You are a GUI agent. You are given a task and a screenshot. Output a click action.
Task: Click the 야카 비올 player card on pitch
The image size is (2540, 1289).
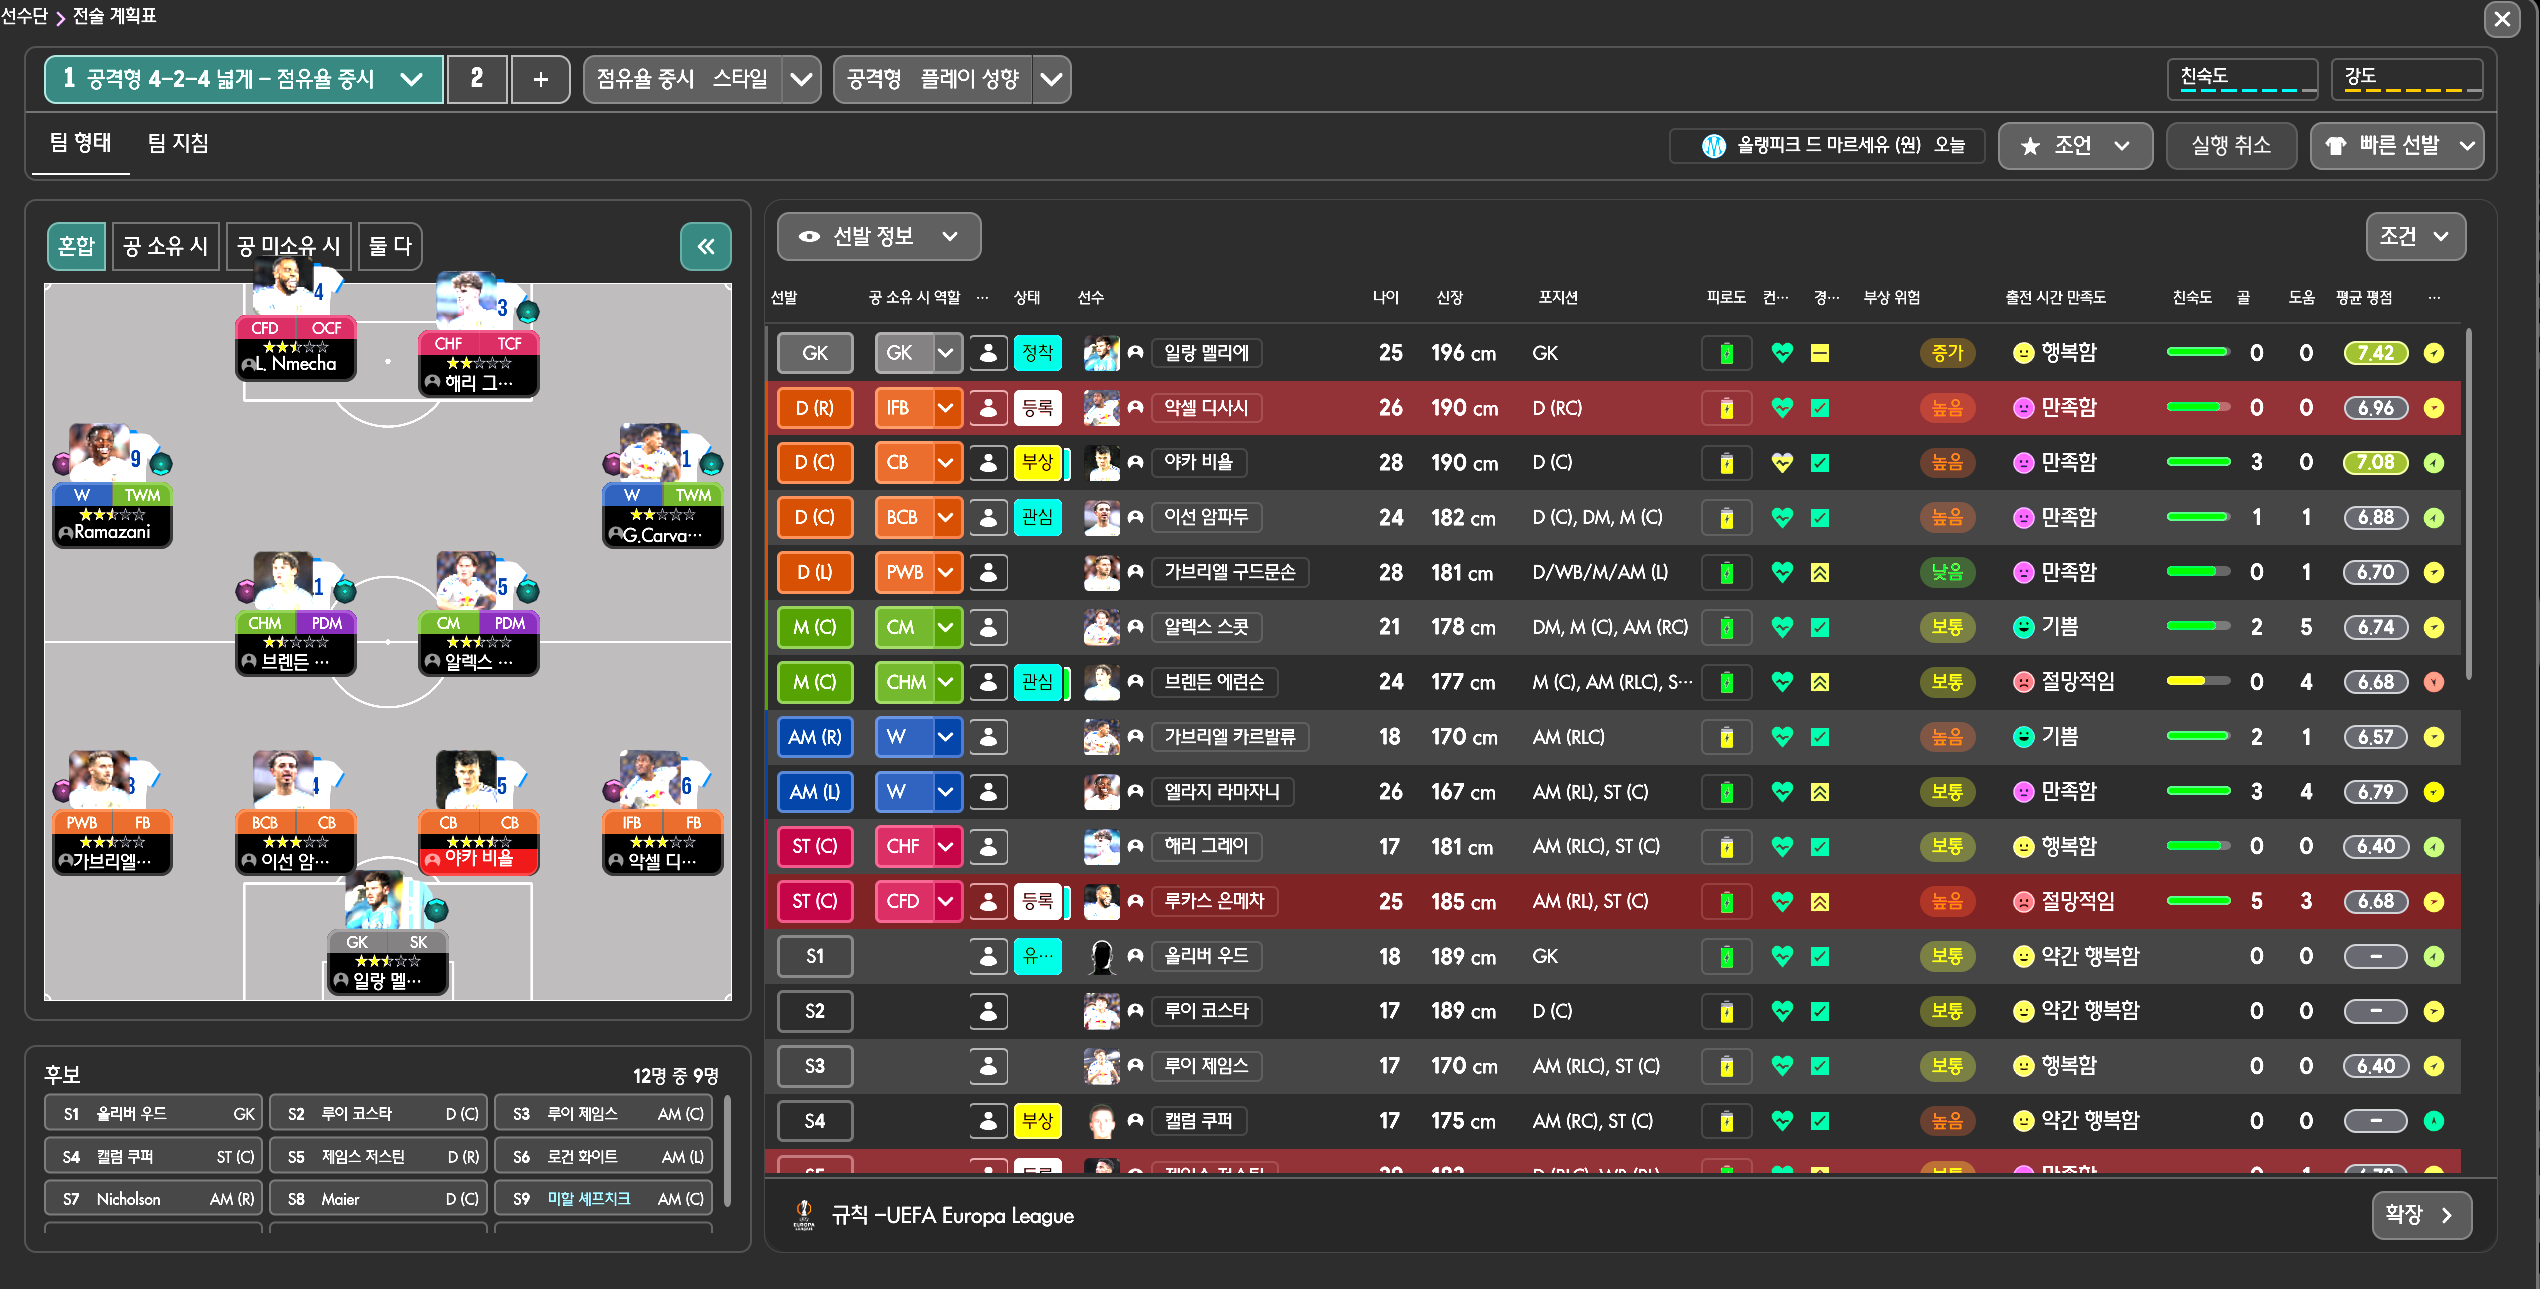pos(478,815)
